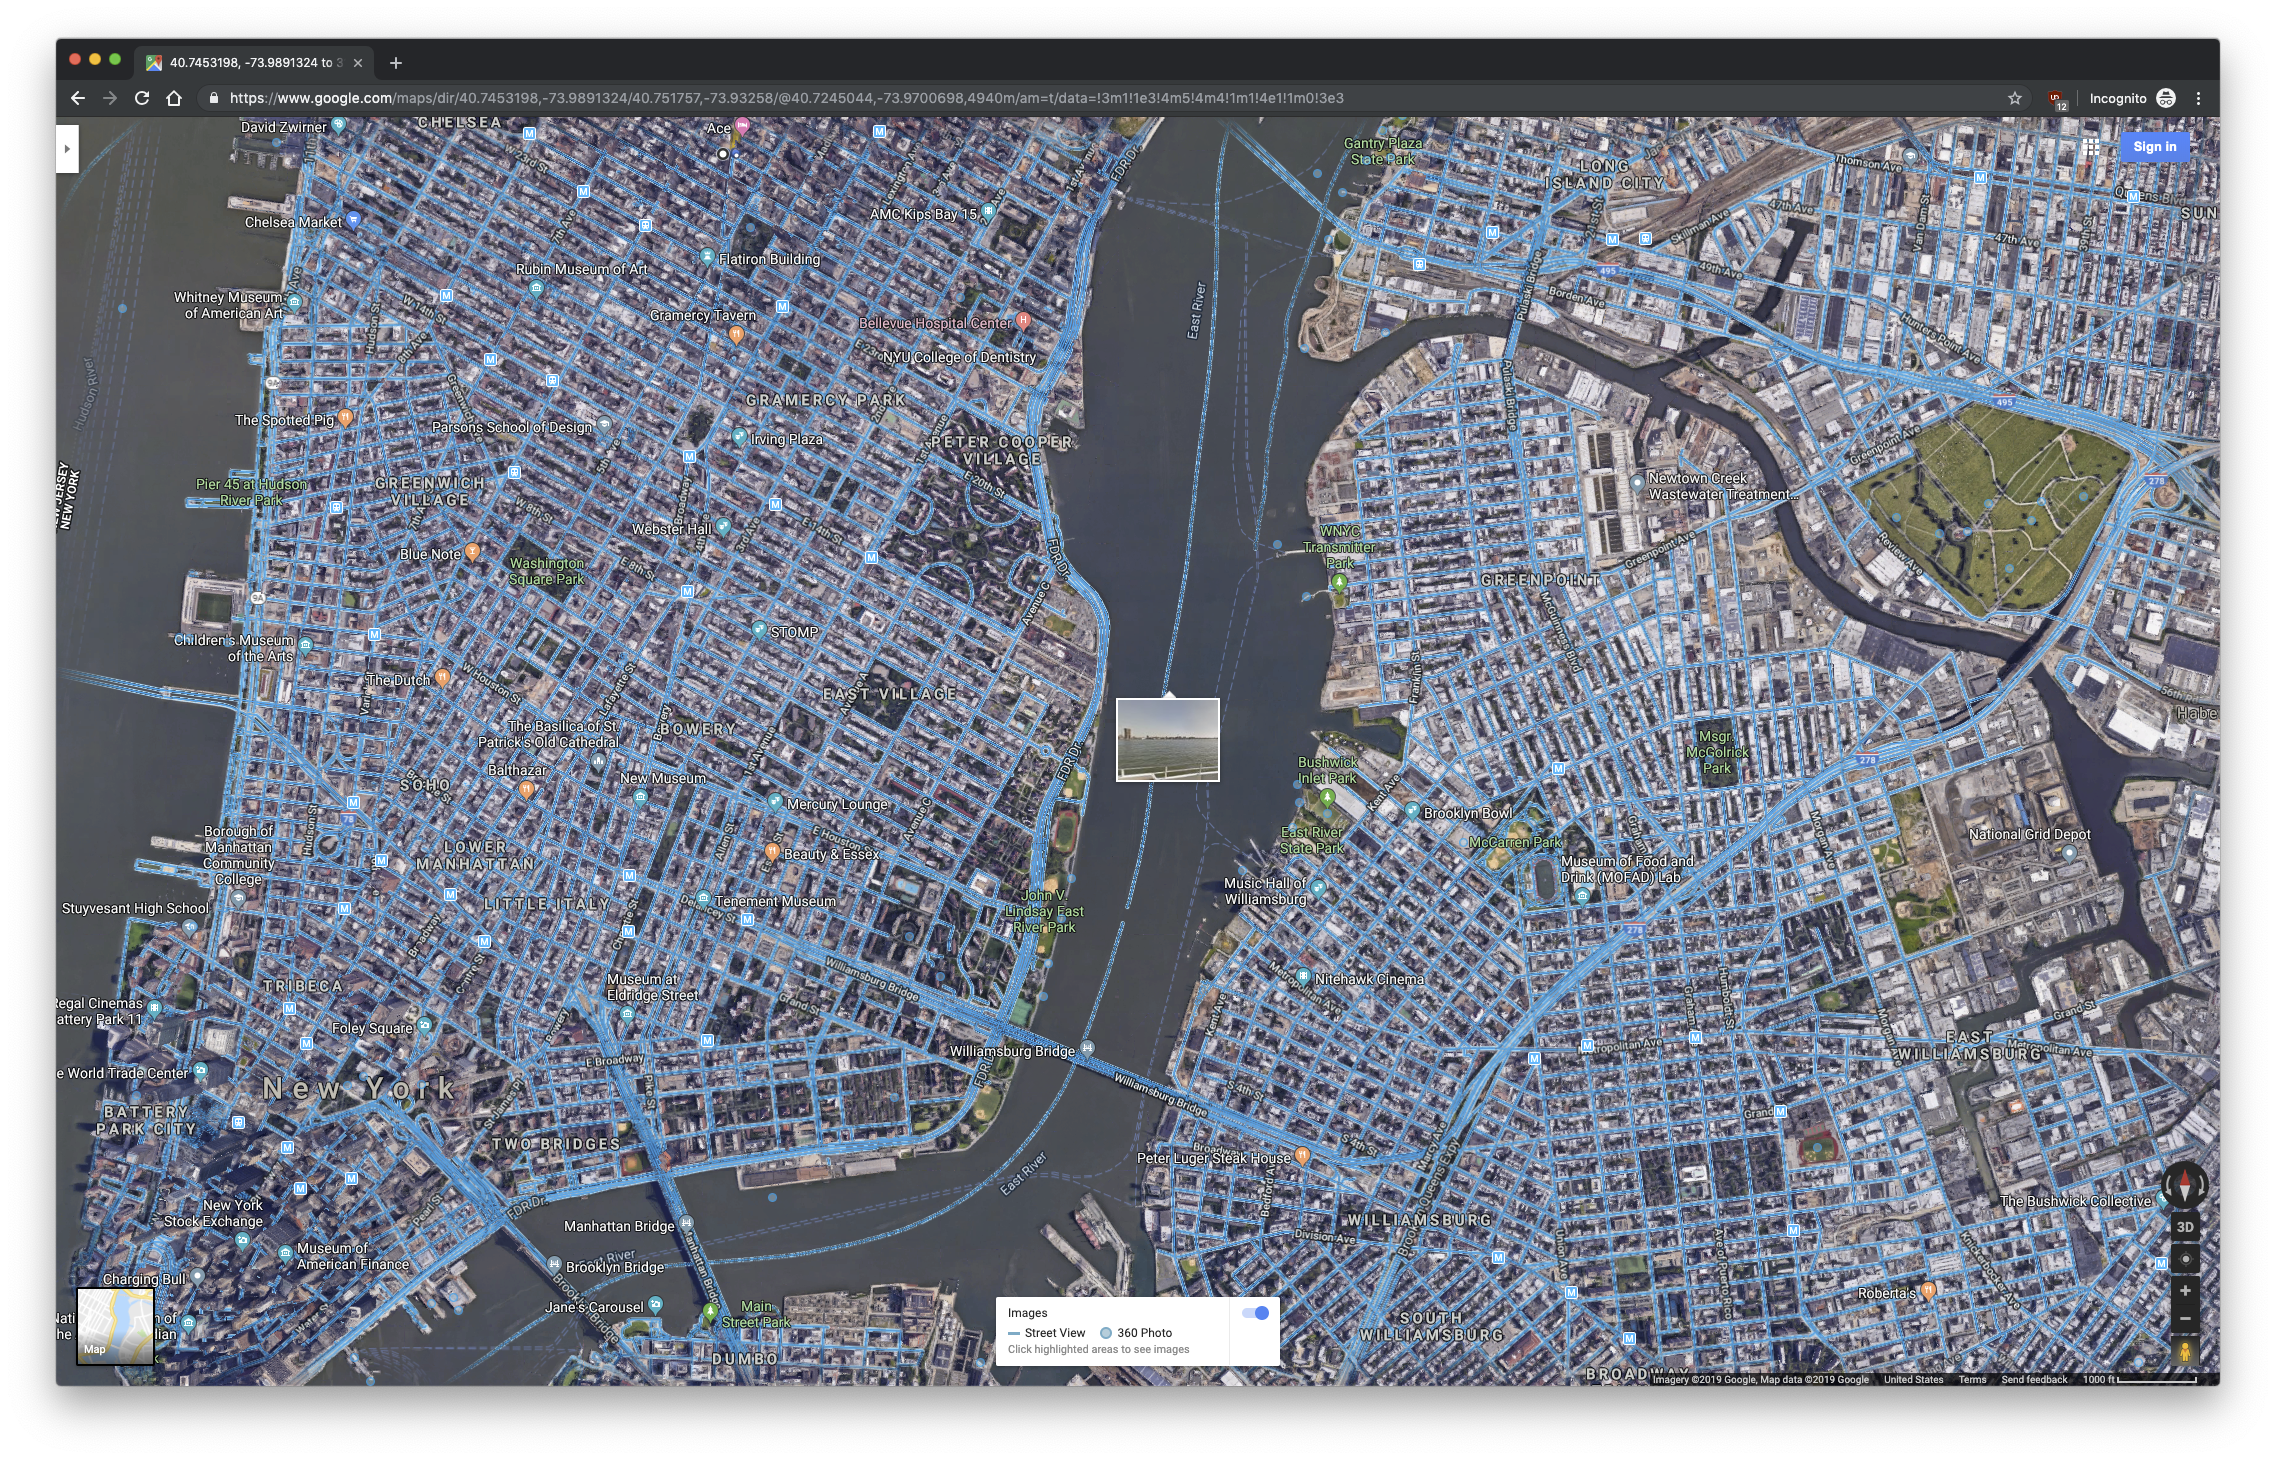Open the uBlock Origin extension icon
This screenshot has height=1460, width=2276.
click(2057, 99)
